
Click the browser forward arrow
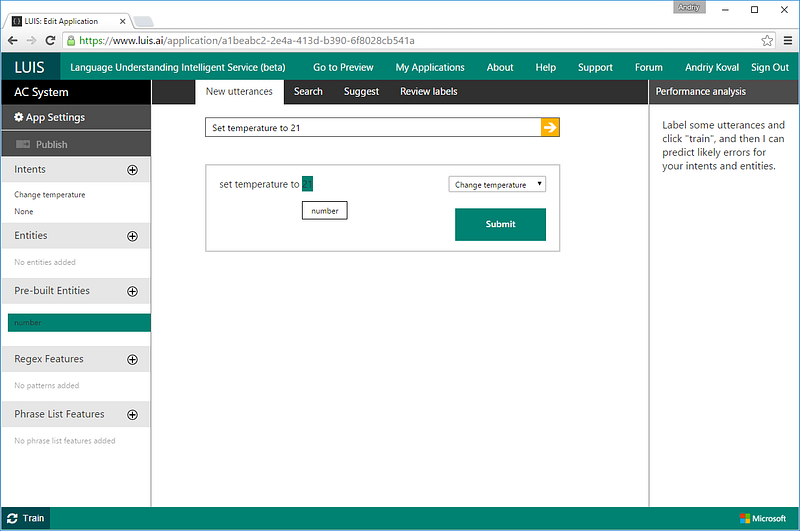[31, 40]
